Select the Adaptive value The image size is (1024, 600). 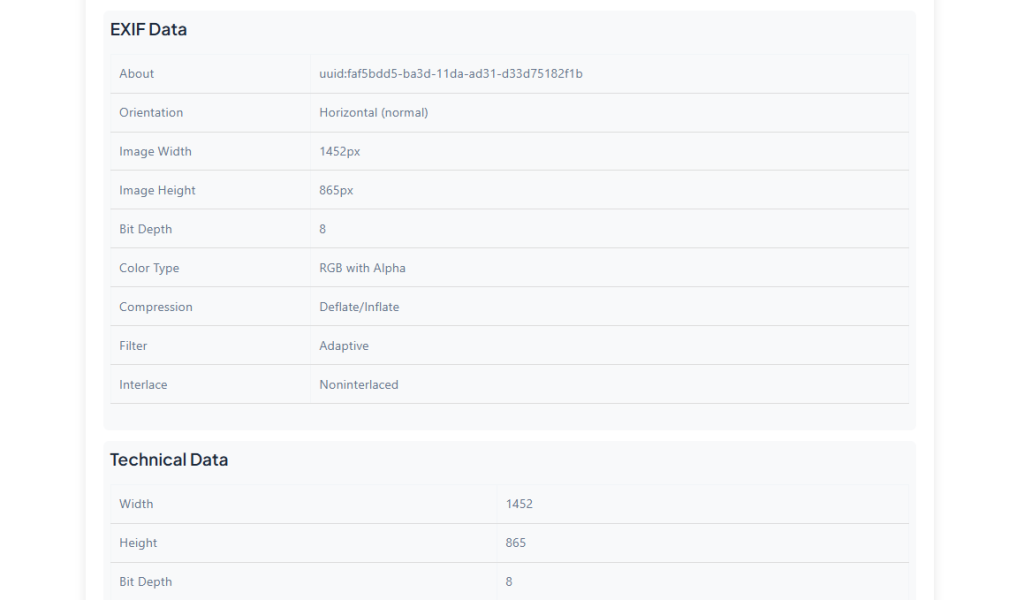point(344,346)
